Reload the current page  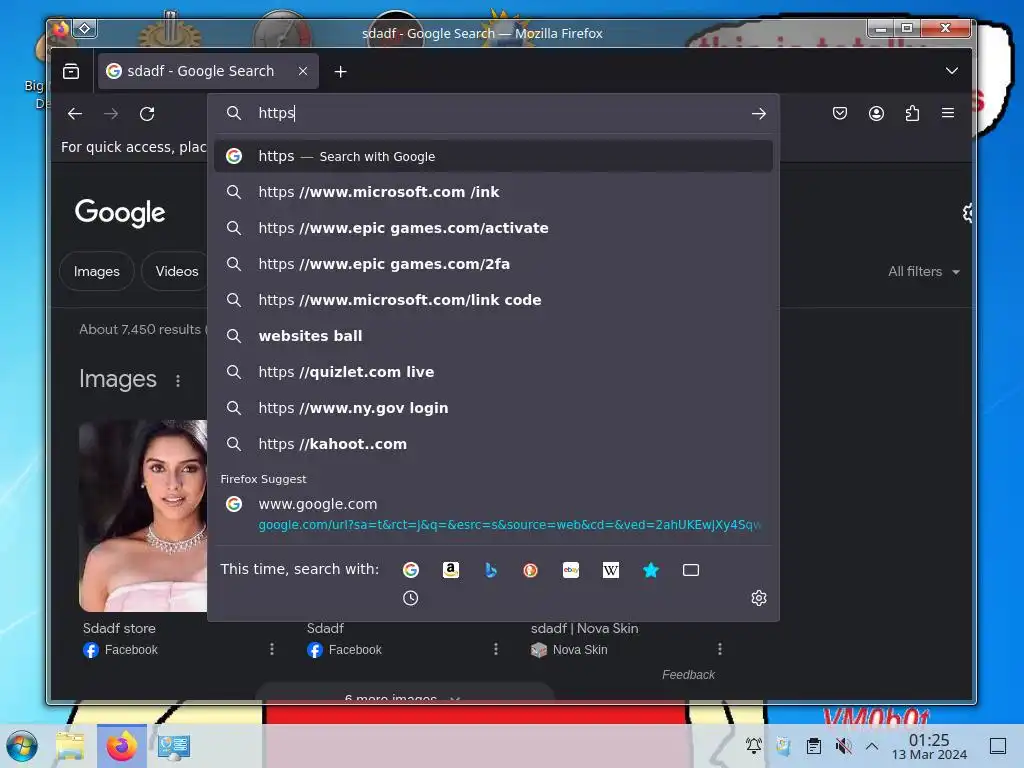(147, 114)
